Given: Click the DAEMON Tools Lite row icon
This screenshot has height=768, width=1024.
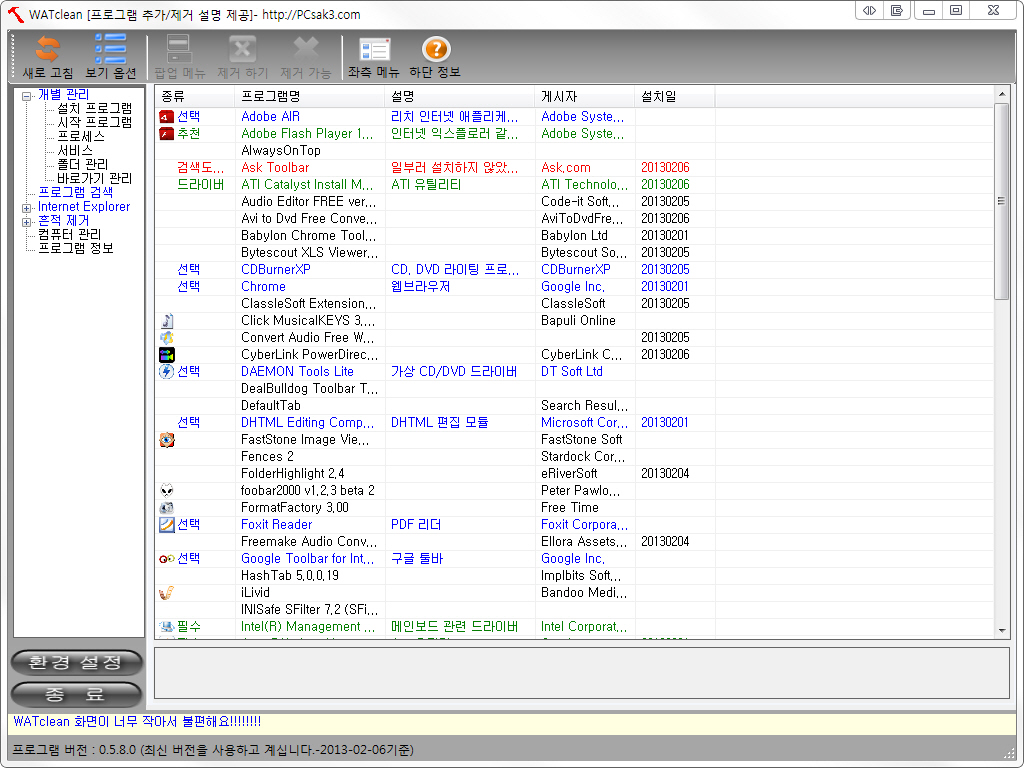Looking at the screenshot, I should point(167,372).
